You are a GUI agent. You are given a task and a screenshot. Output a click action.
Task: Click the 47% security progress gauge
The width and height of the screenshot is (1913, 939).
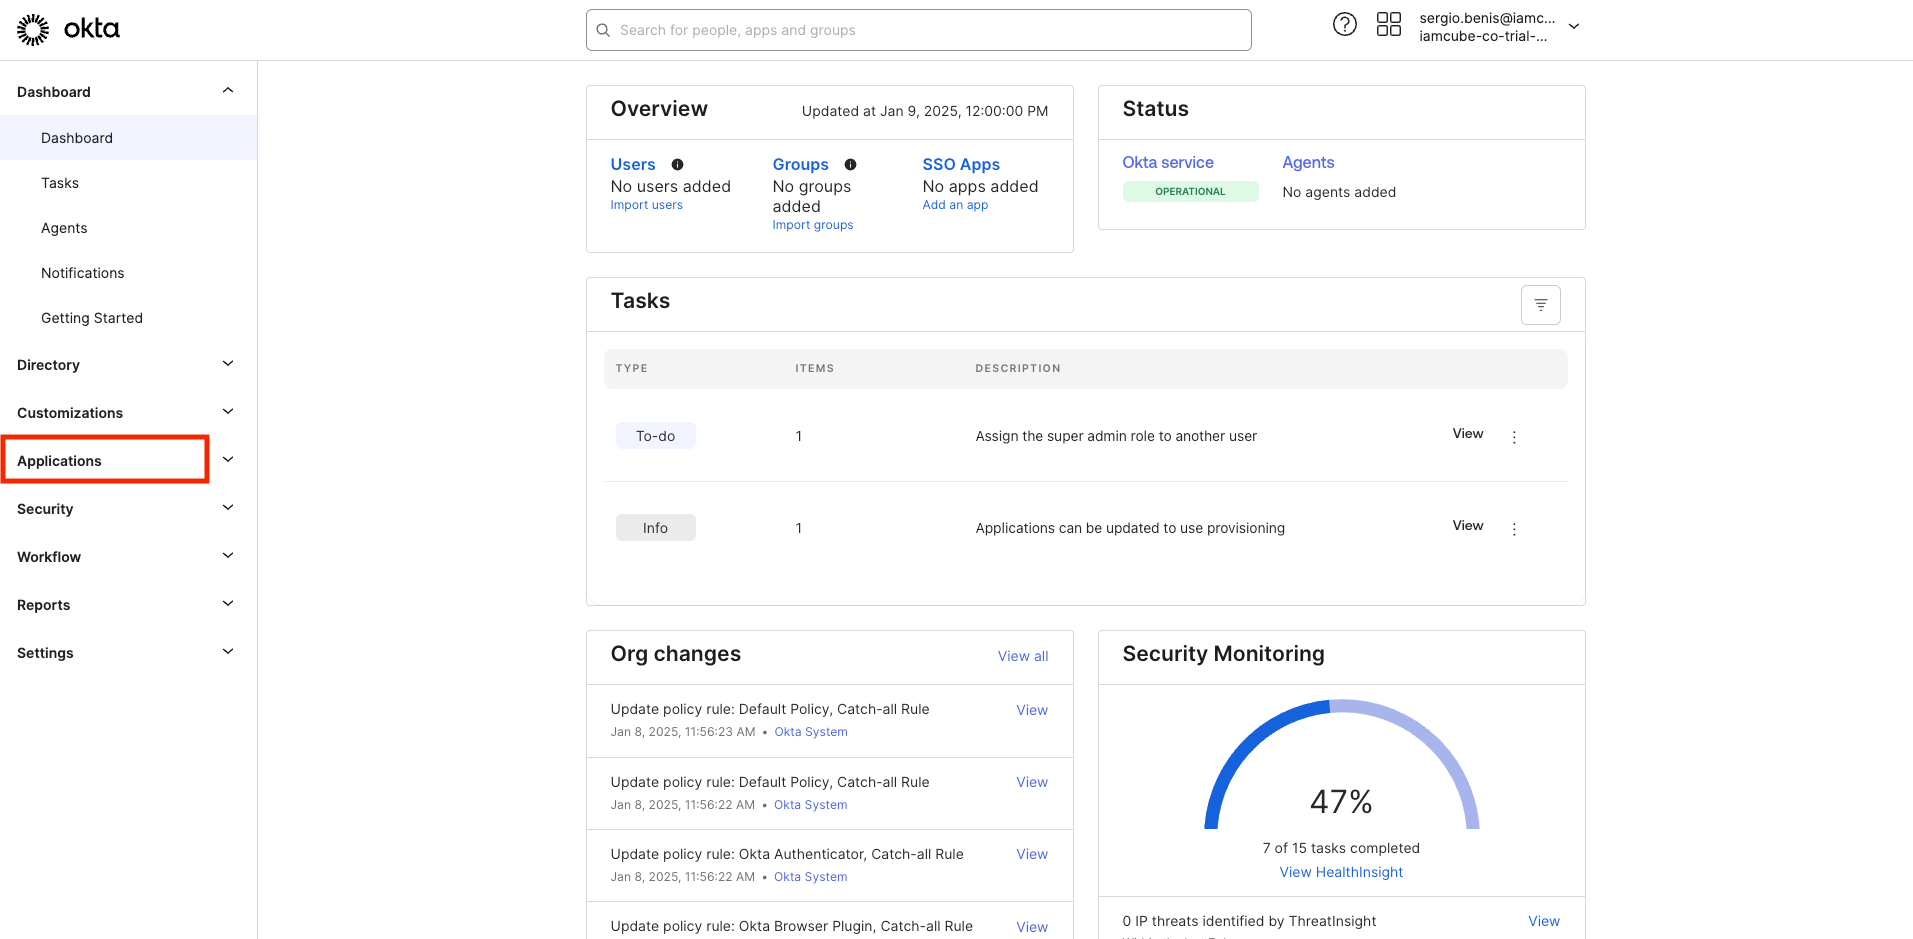[x=1341, y=765]
